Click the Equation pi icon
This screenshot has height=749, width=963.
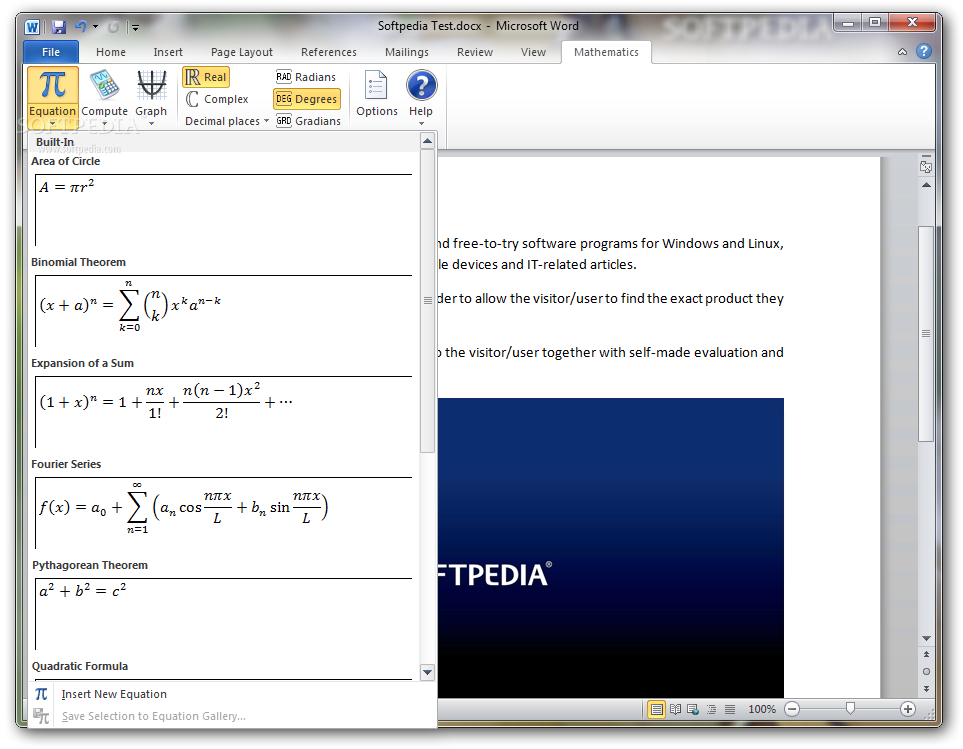point(53,85)
